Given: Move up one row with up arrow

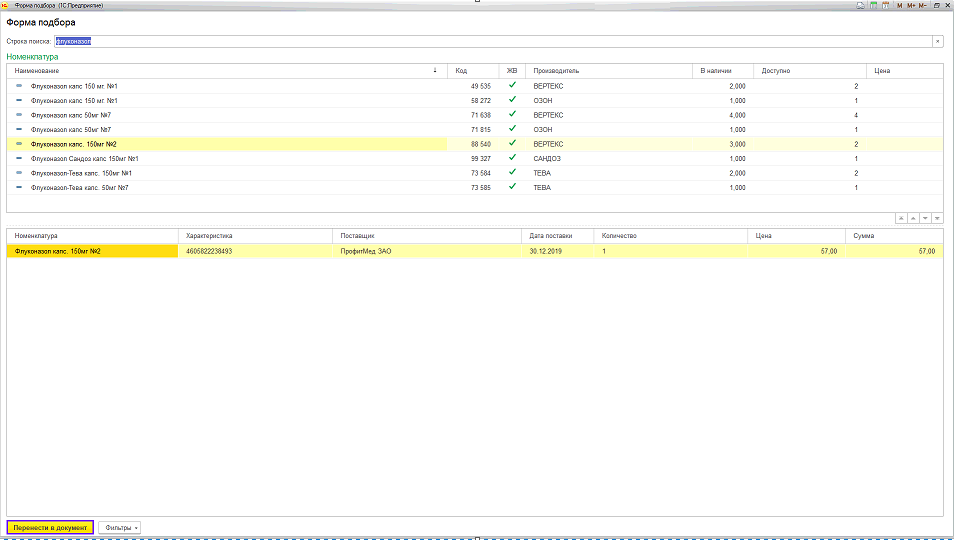Looking at the screenshot, I should click(913, 218).
